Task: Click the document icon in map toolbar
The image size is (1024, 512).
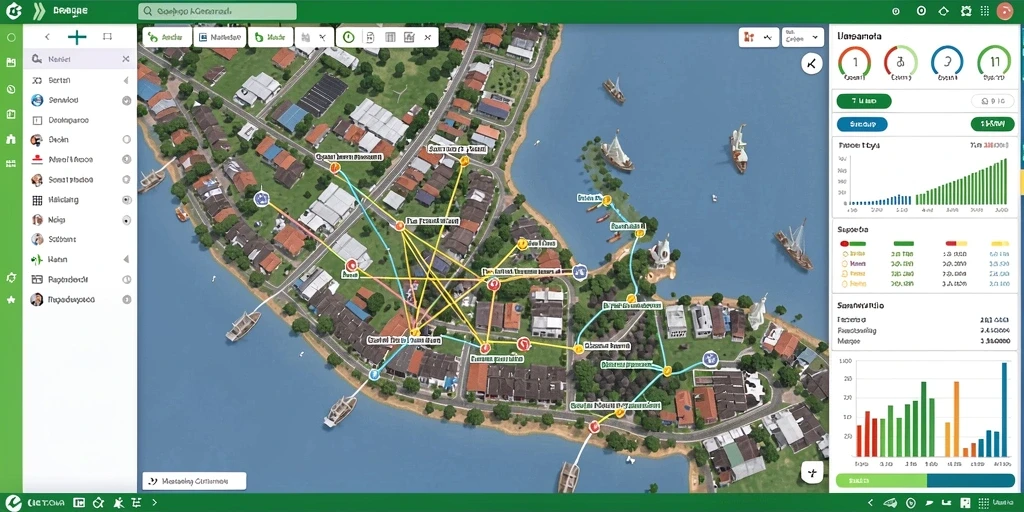Action: point(370,37)
